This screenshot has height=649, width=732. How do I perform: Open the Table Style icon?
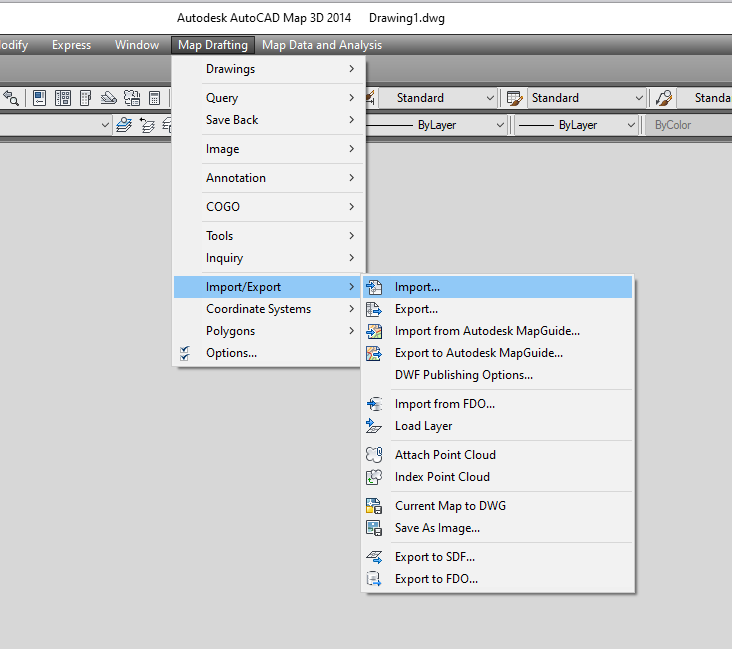click(514, 98)
